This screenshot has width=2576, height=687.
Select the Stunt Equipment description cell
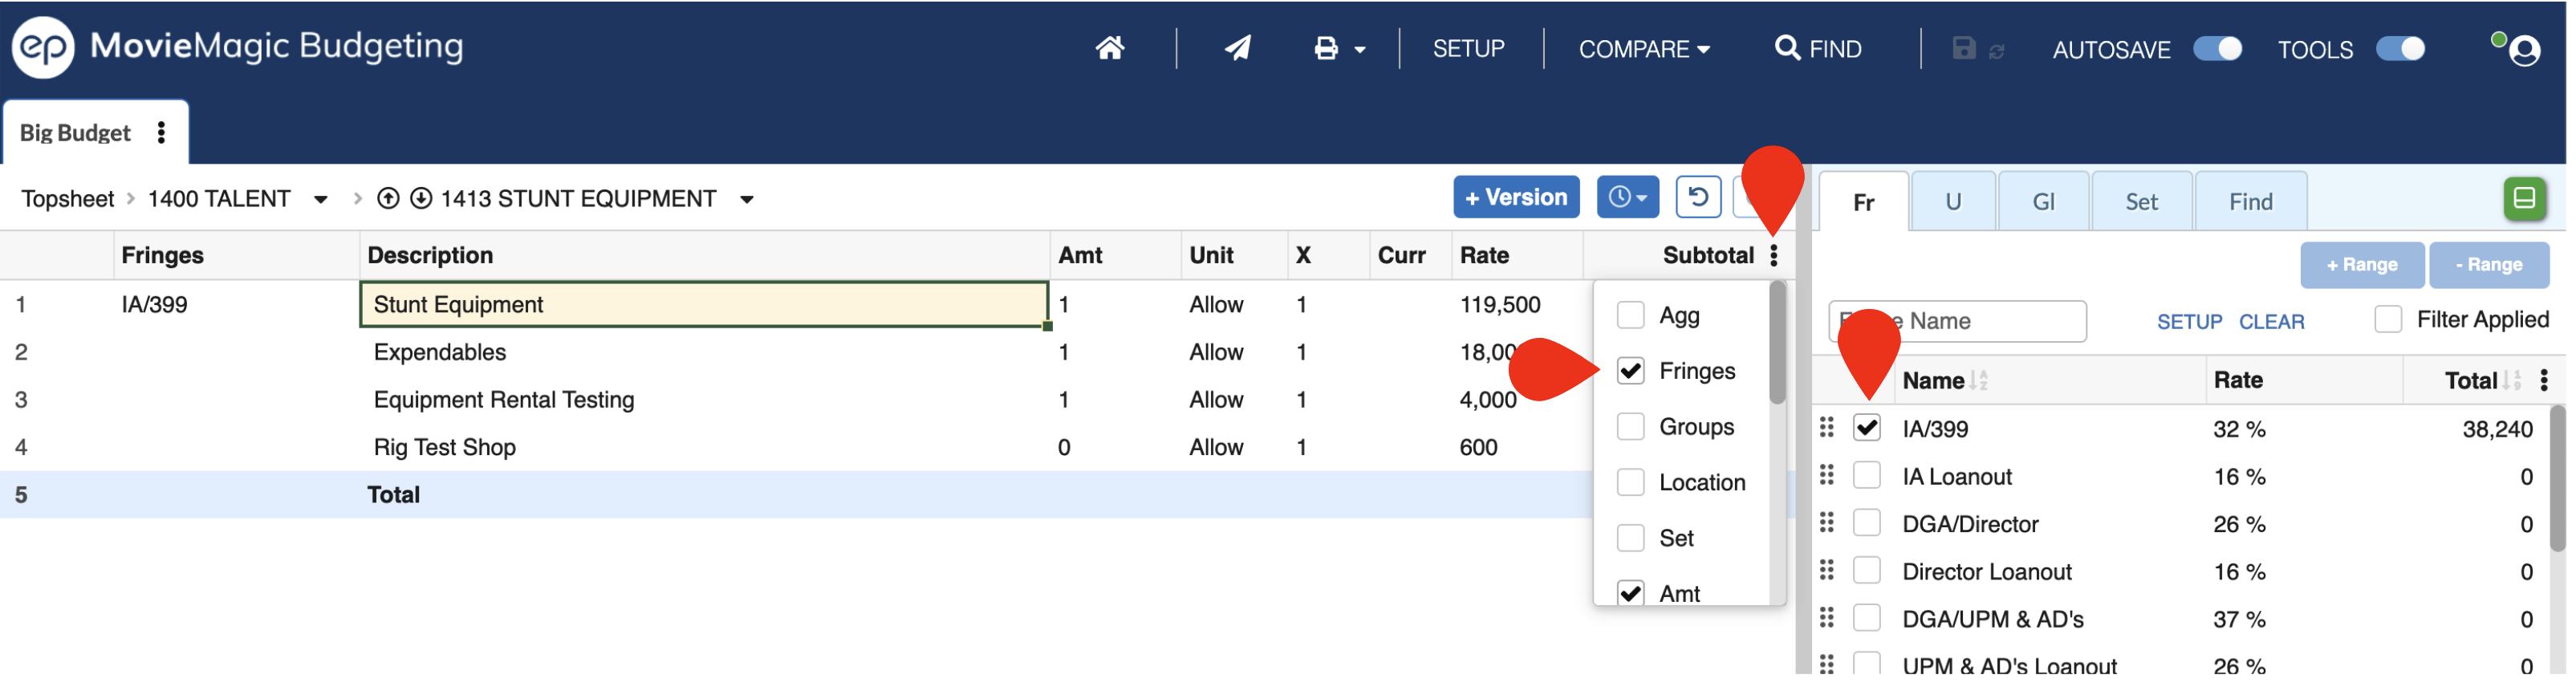click(x=704, y=305)
